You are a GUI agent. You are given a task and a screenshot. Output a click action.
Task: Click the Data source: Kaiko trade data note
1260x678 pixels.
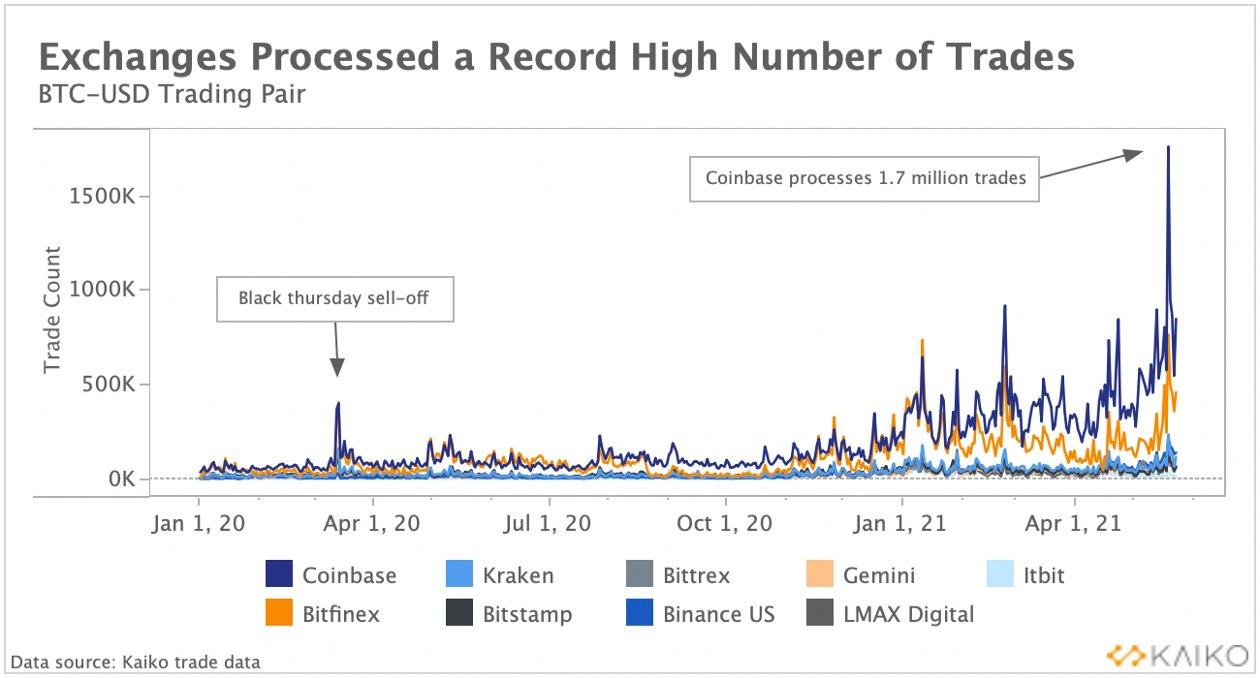pyautogui.click(x=136, y=661)
